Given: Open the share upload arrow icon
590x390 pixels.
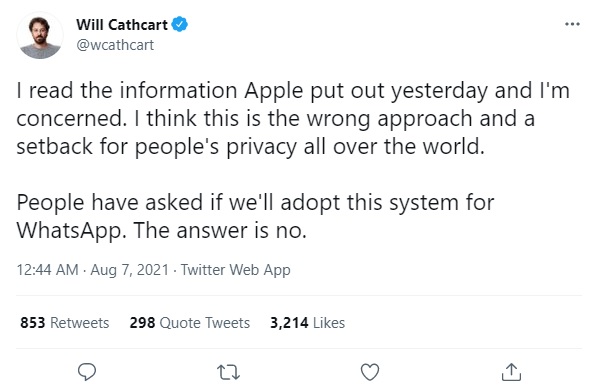Looking at the screenshot, I should pyautogui.click(x=511, y=372).
